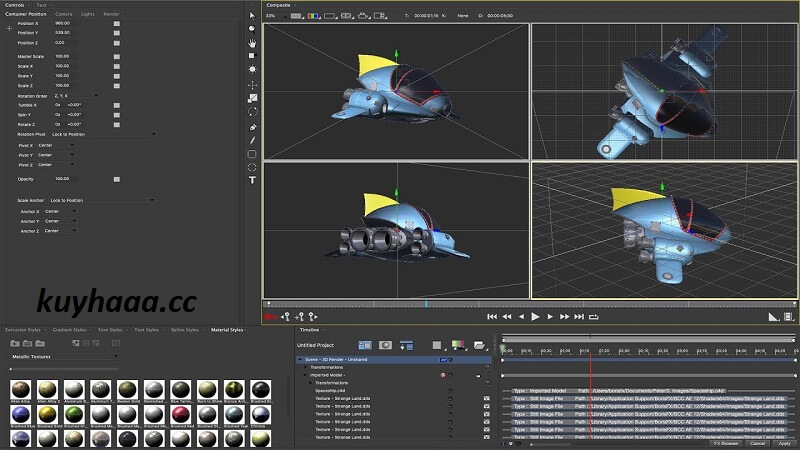Select the rotate tool circular arrows
This screenshot has width=800, height=450.
tap(252, 112)
